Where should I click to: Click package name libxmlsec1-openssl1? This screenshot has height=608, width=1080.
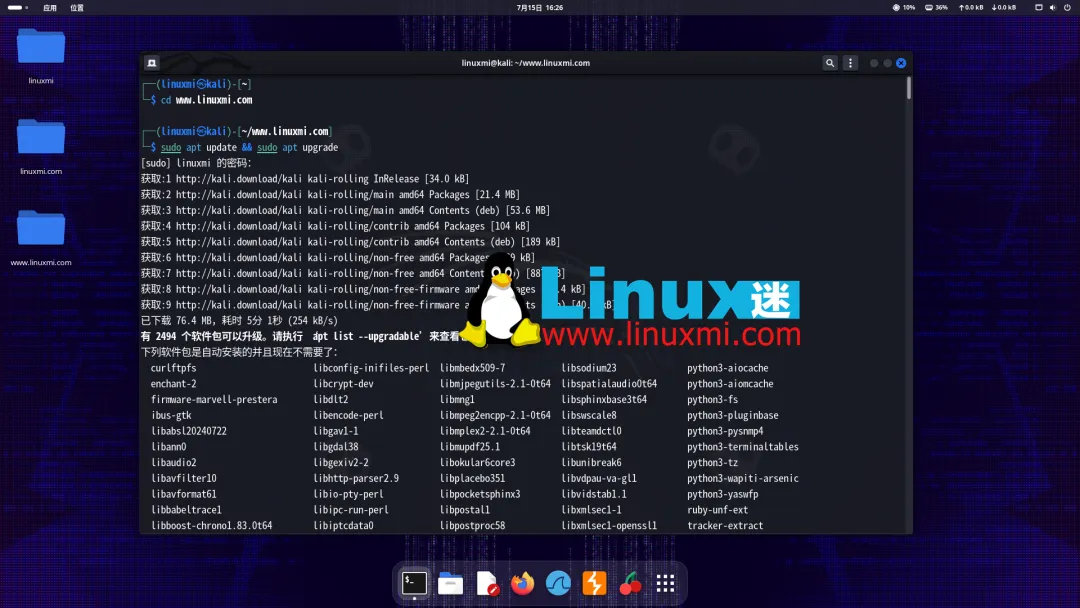[609, 525]
